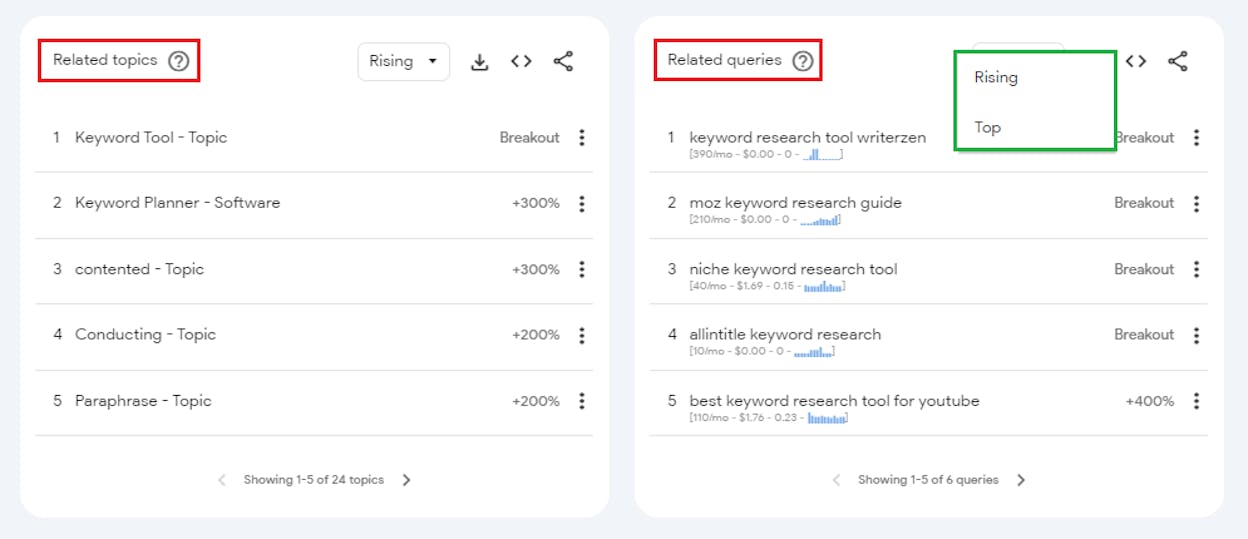Click Breakout value beside allintitle keyword research
The height and width of the screenshot is (539, 1248).
click(1144, 335)
